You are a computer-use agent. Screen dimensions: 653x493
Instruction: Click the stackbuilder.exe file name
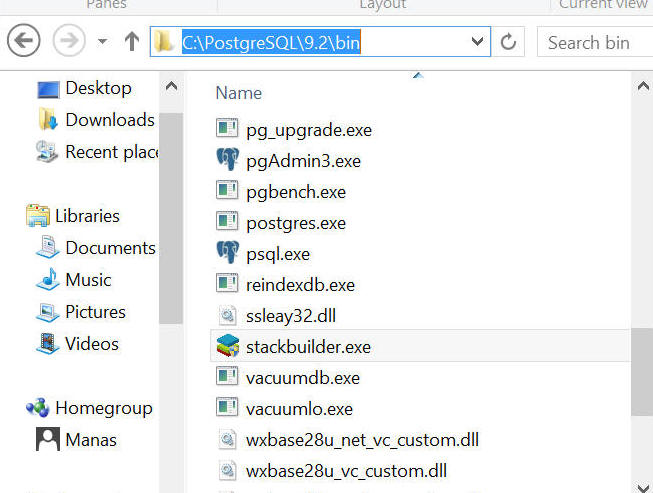(x=308, y=347)
